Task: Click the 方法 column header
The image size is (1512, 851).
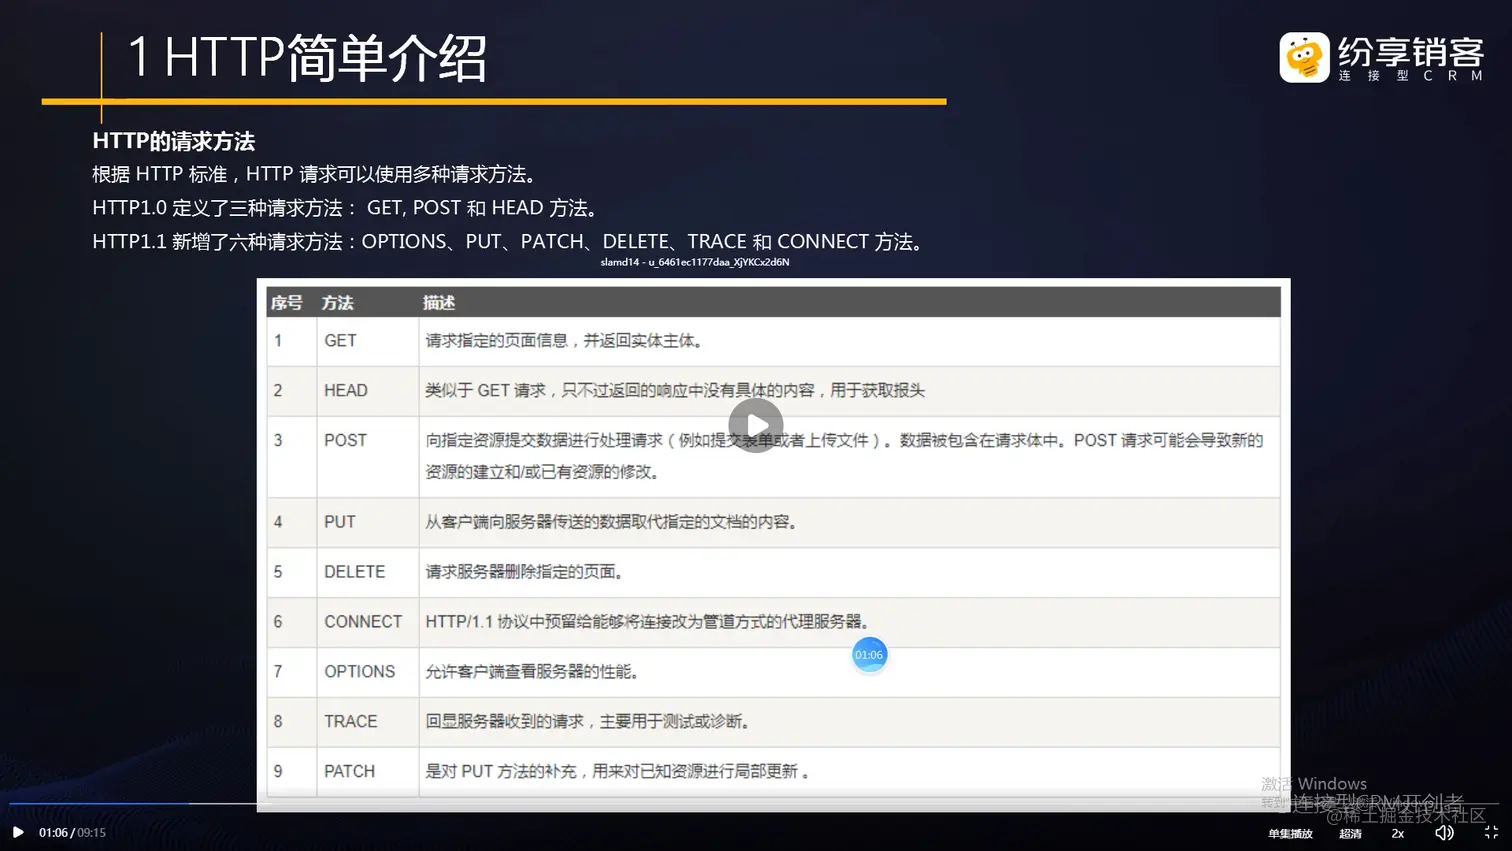Action: click(x=337, y=302)
